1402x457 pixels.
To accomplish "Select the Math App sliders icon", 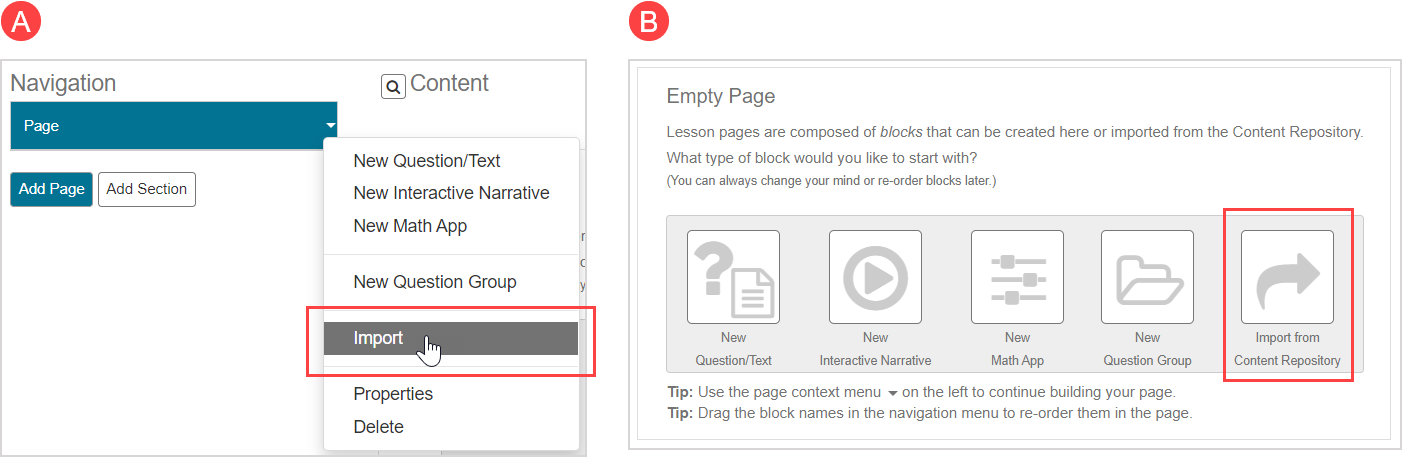I will (x=1017, y=277).
